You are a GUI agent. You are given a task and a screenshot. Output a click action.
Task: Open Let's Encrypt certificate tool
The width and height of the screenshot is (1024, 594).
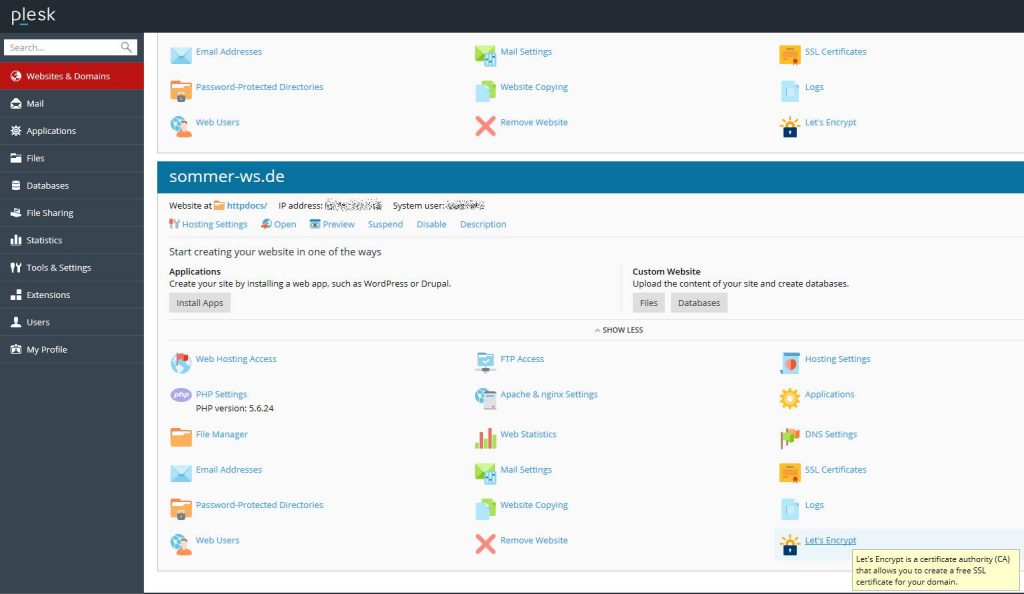coord(830,540)
